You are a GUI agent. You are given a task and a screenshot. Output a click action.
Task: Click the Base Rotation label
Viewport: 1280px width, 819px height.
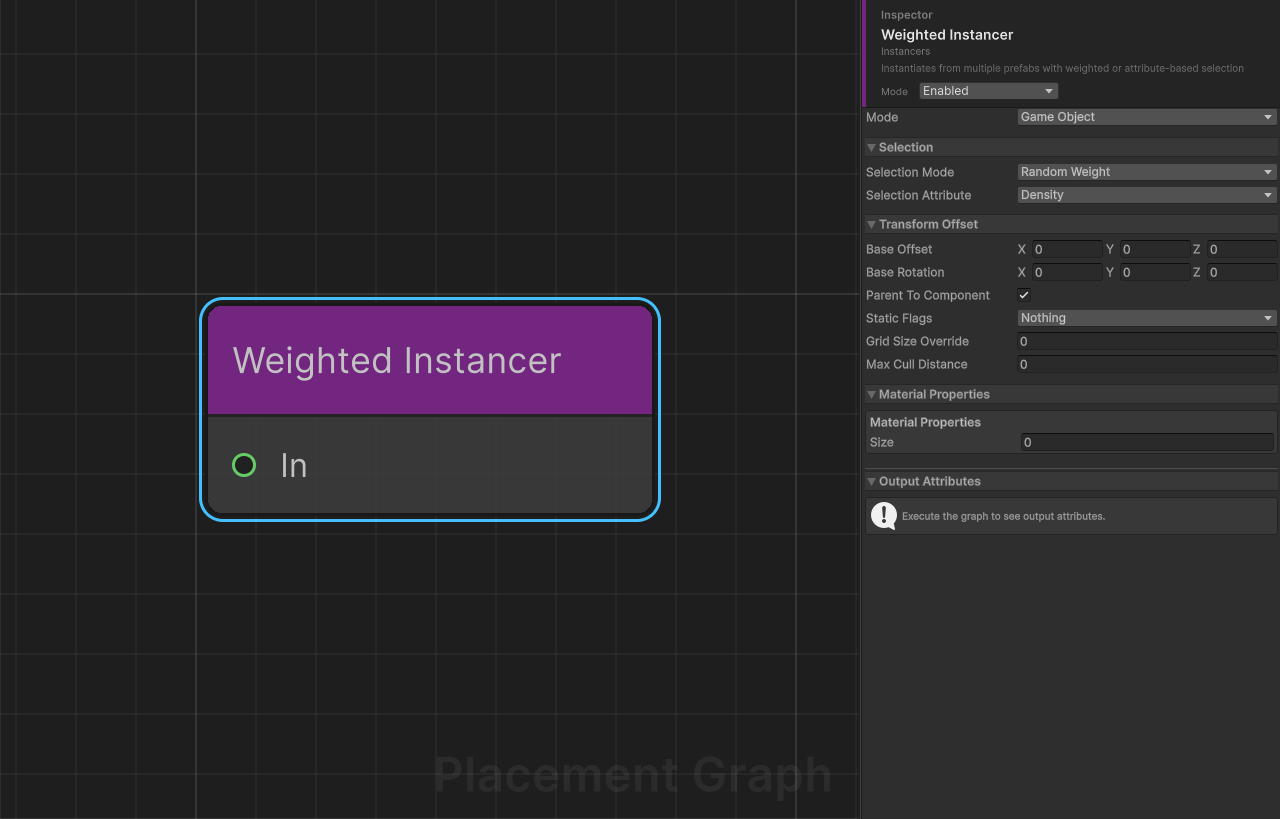tap(905, 272)
